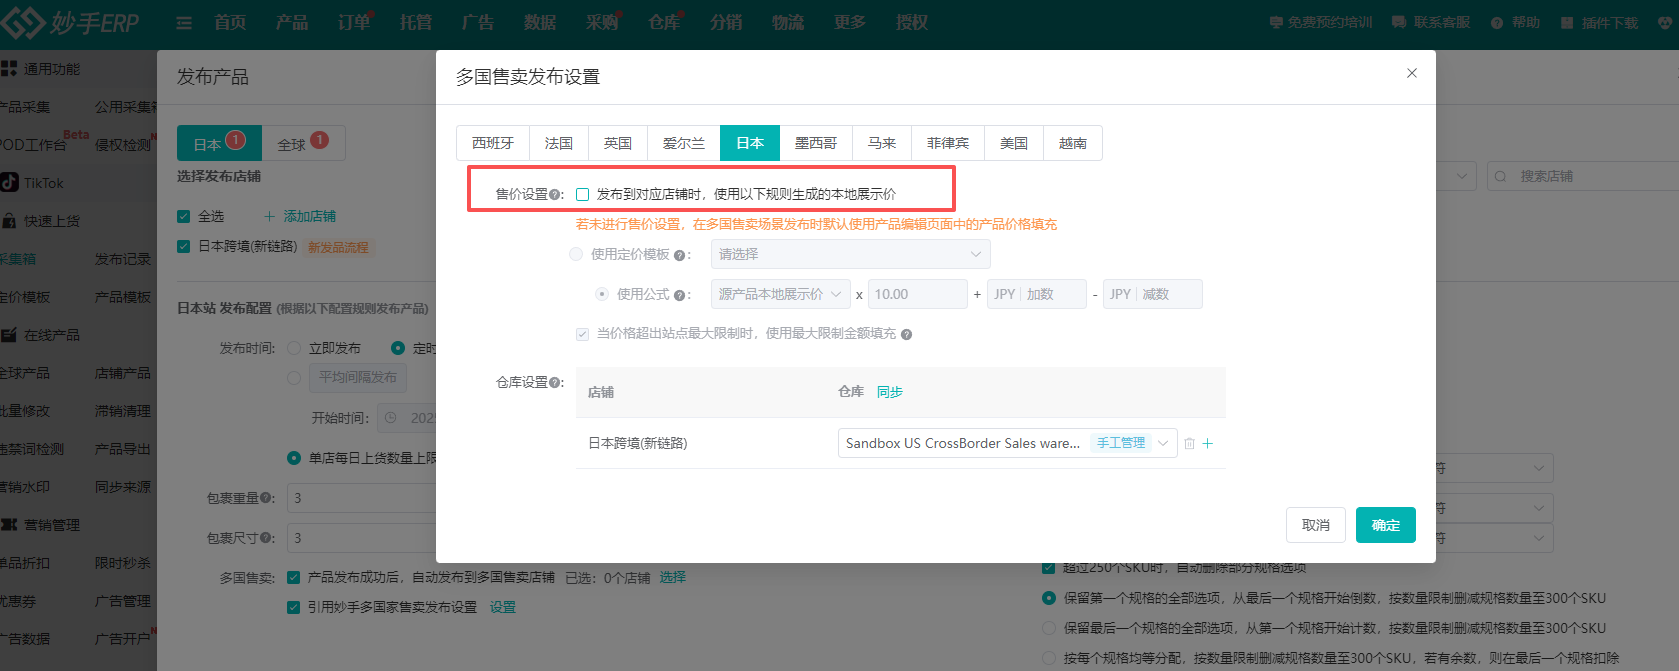Click the TikTok icon in the sidebar

[10, 182]
